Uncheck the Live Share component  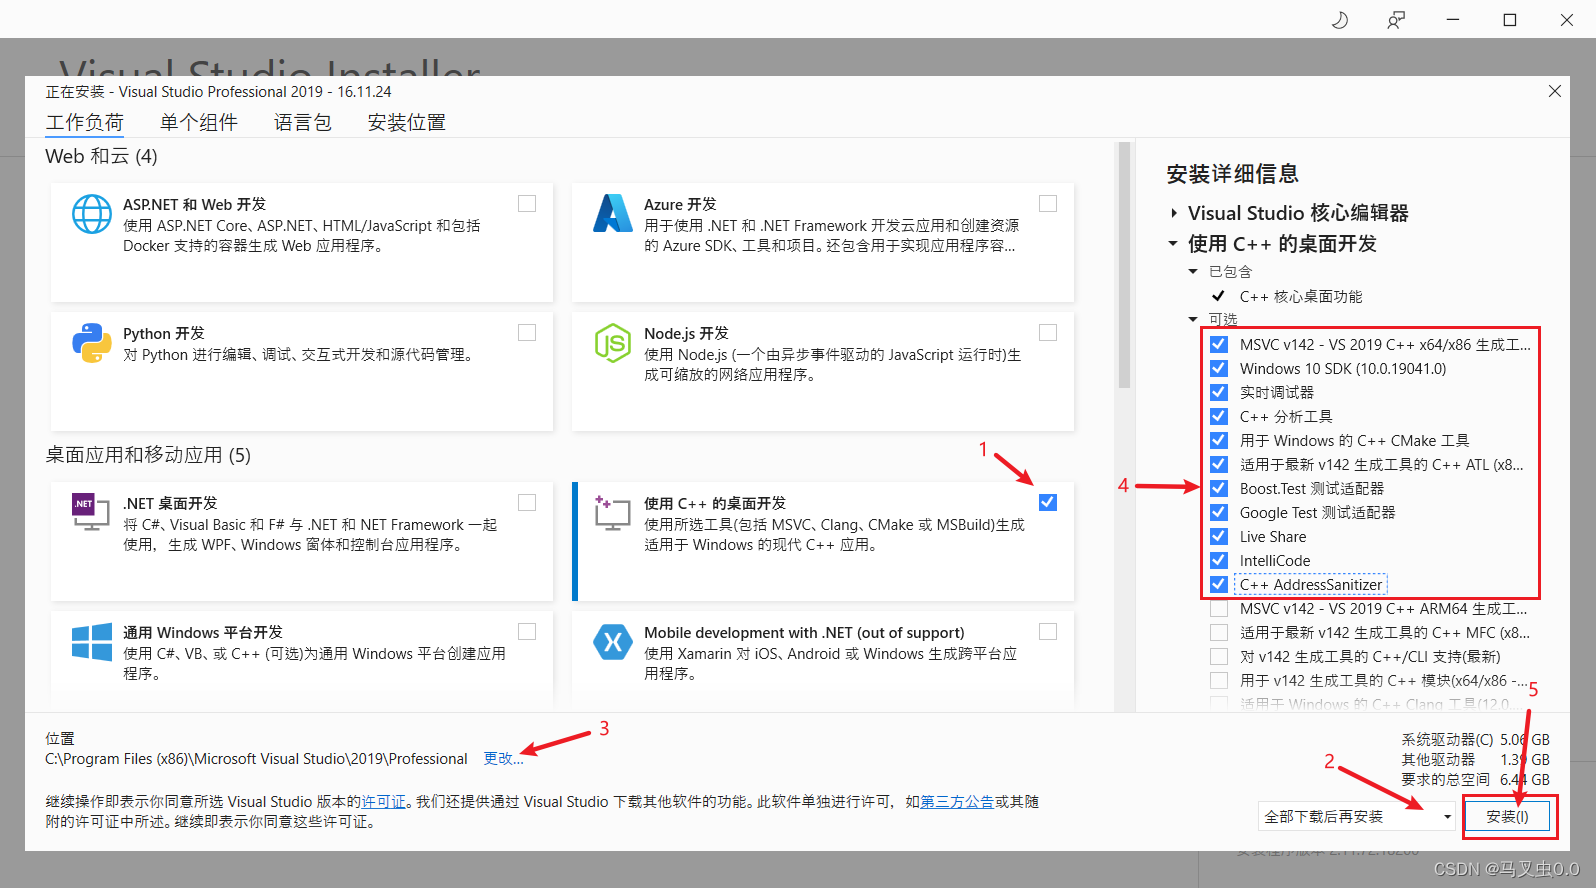(x=1219, y=536)
